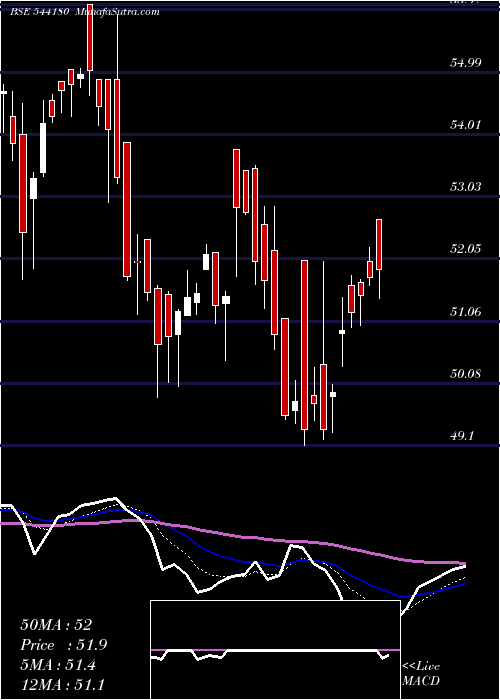
Task: Click the BSE 544180 symbol text
Action: (x=39, y=12)
